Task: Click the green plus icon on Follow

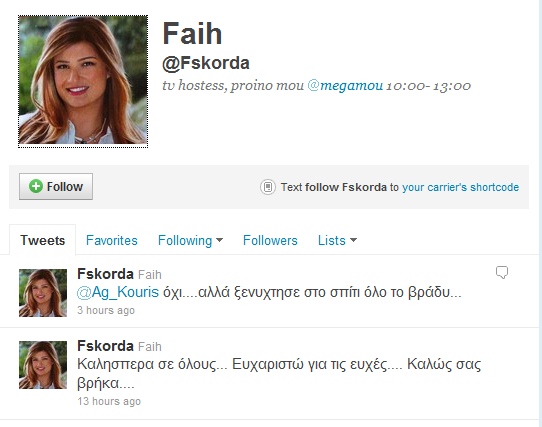Action: [36, 186]
